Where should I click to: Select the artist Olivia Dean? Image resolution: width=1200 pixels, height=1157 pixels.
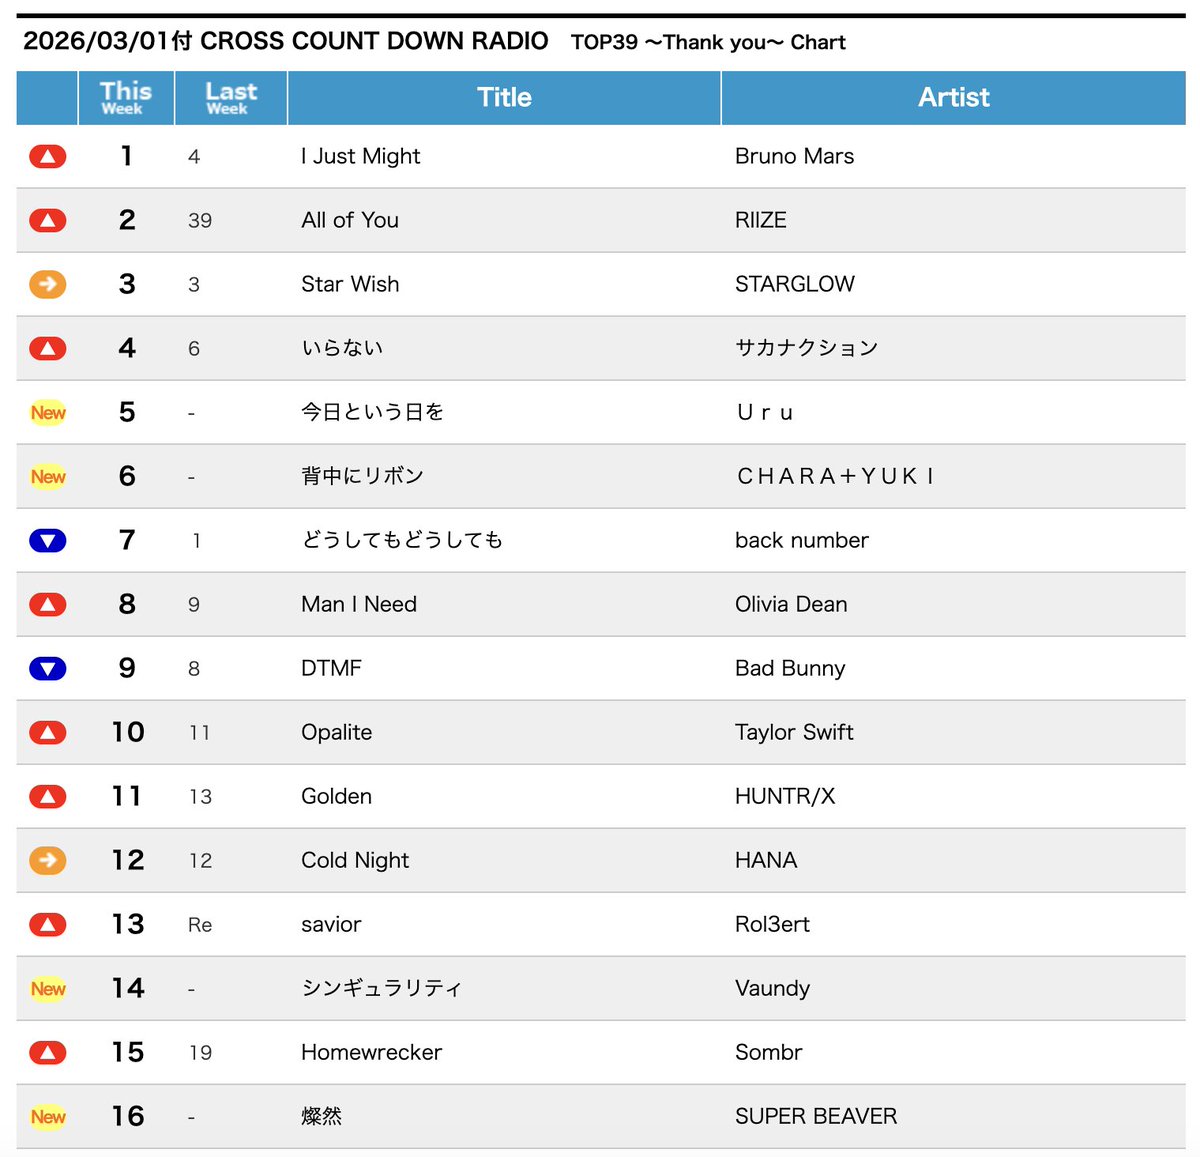791,604
